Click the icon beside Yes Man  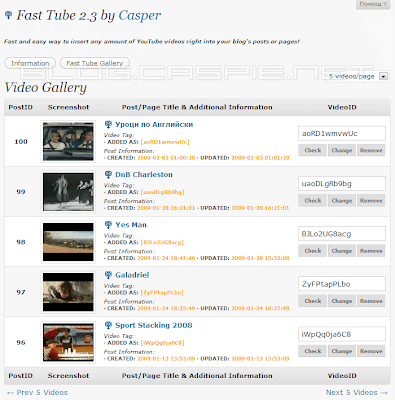click(108, 225)
